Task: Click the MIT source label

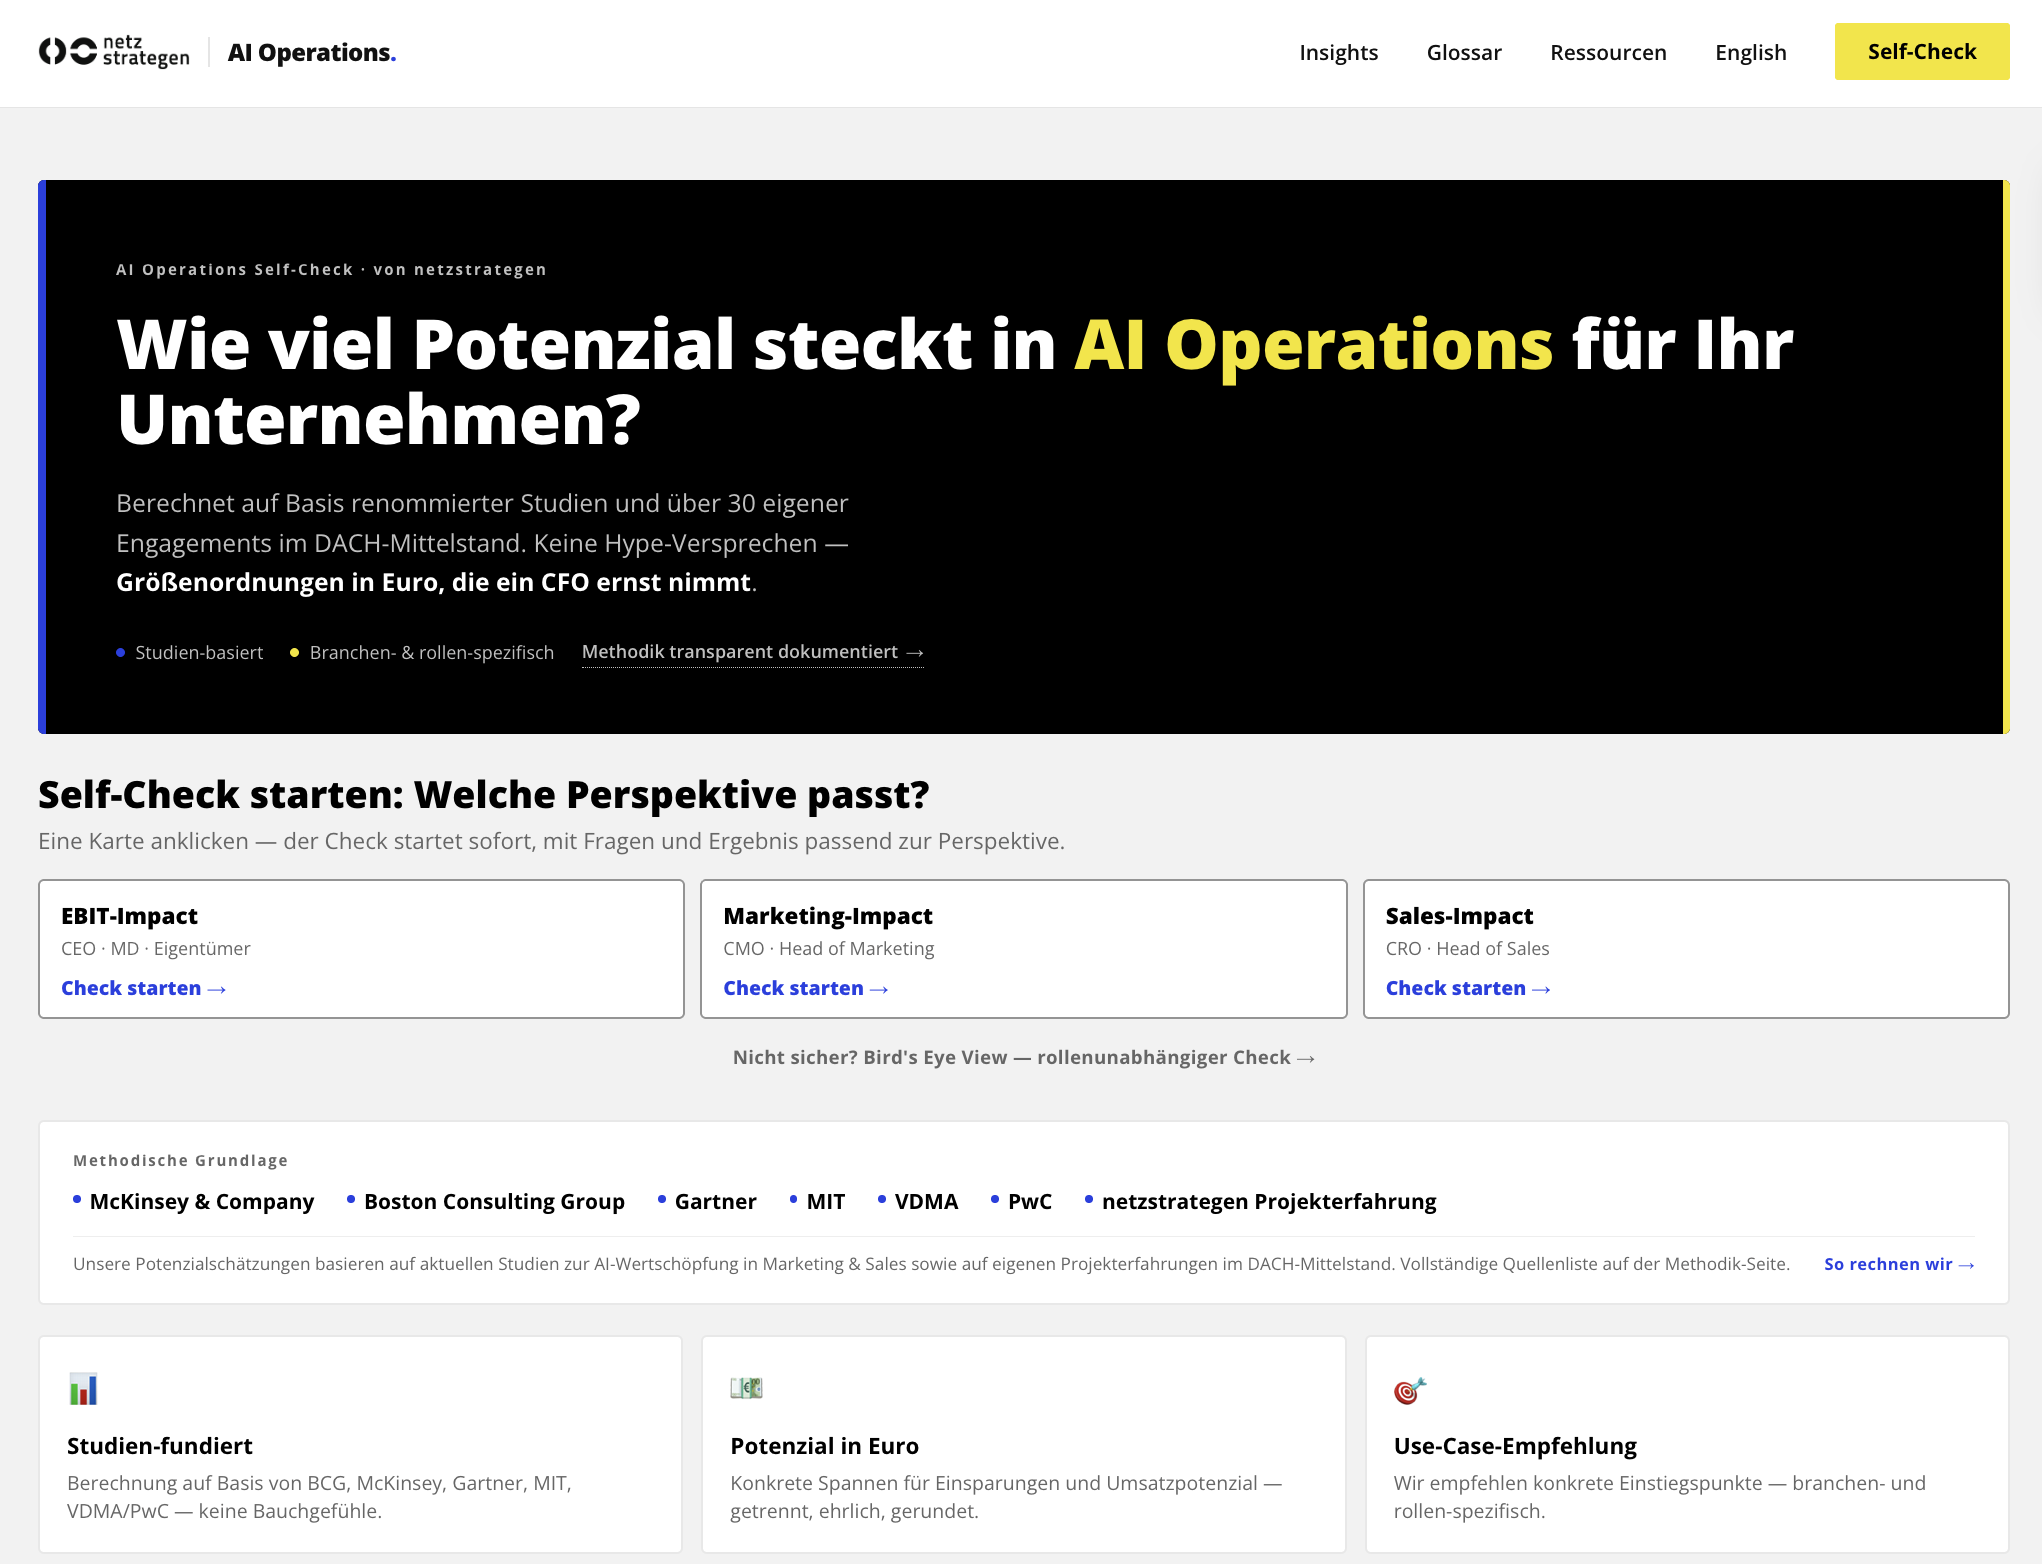Action: point(825,1202)
